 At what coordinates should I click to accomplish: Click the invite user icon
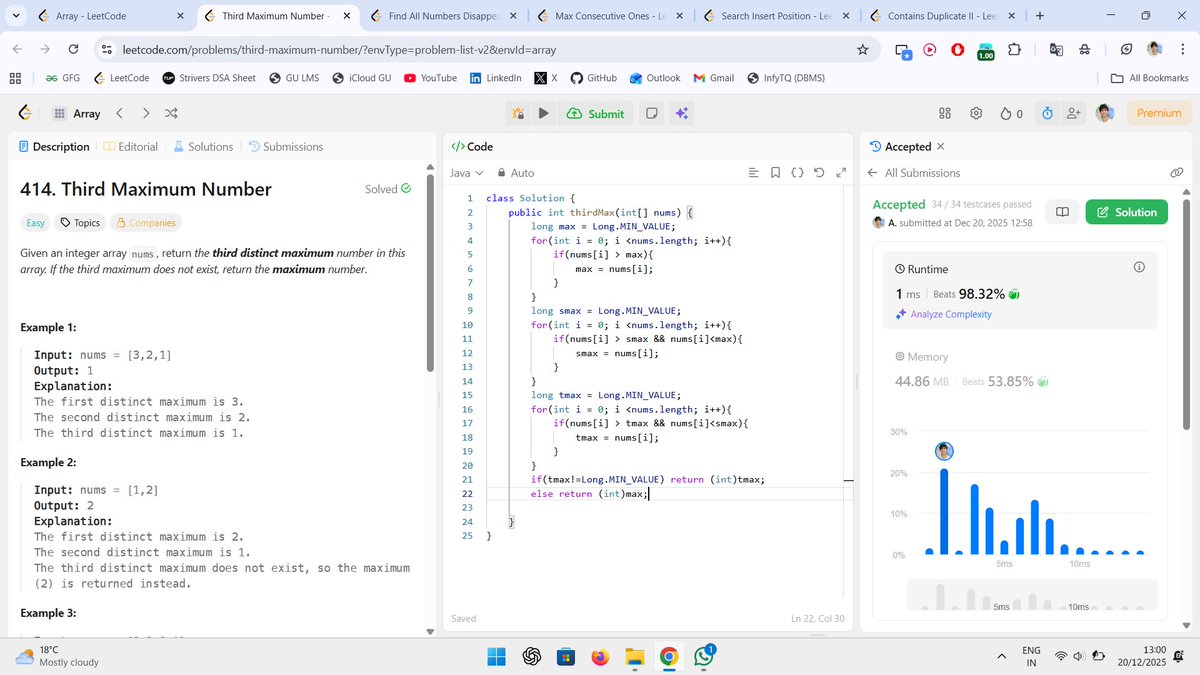pyautogui.click(x=1074, y=113)
